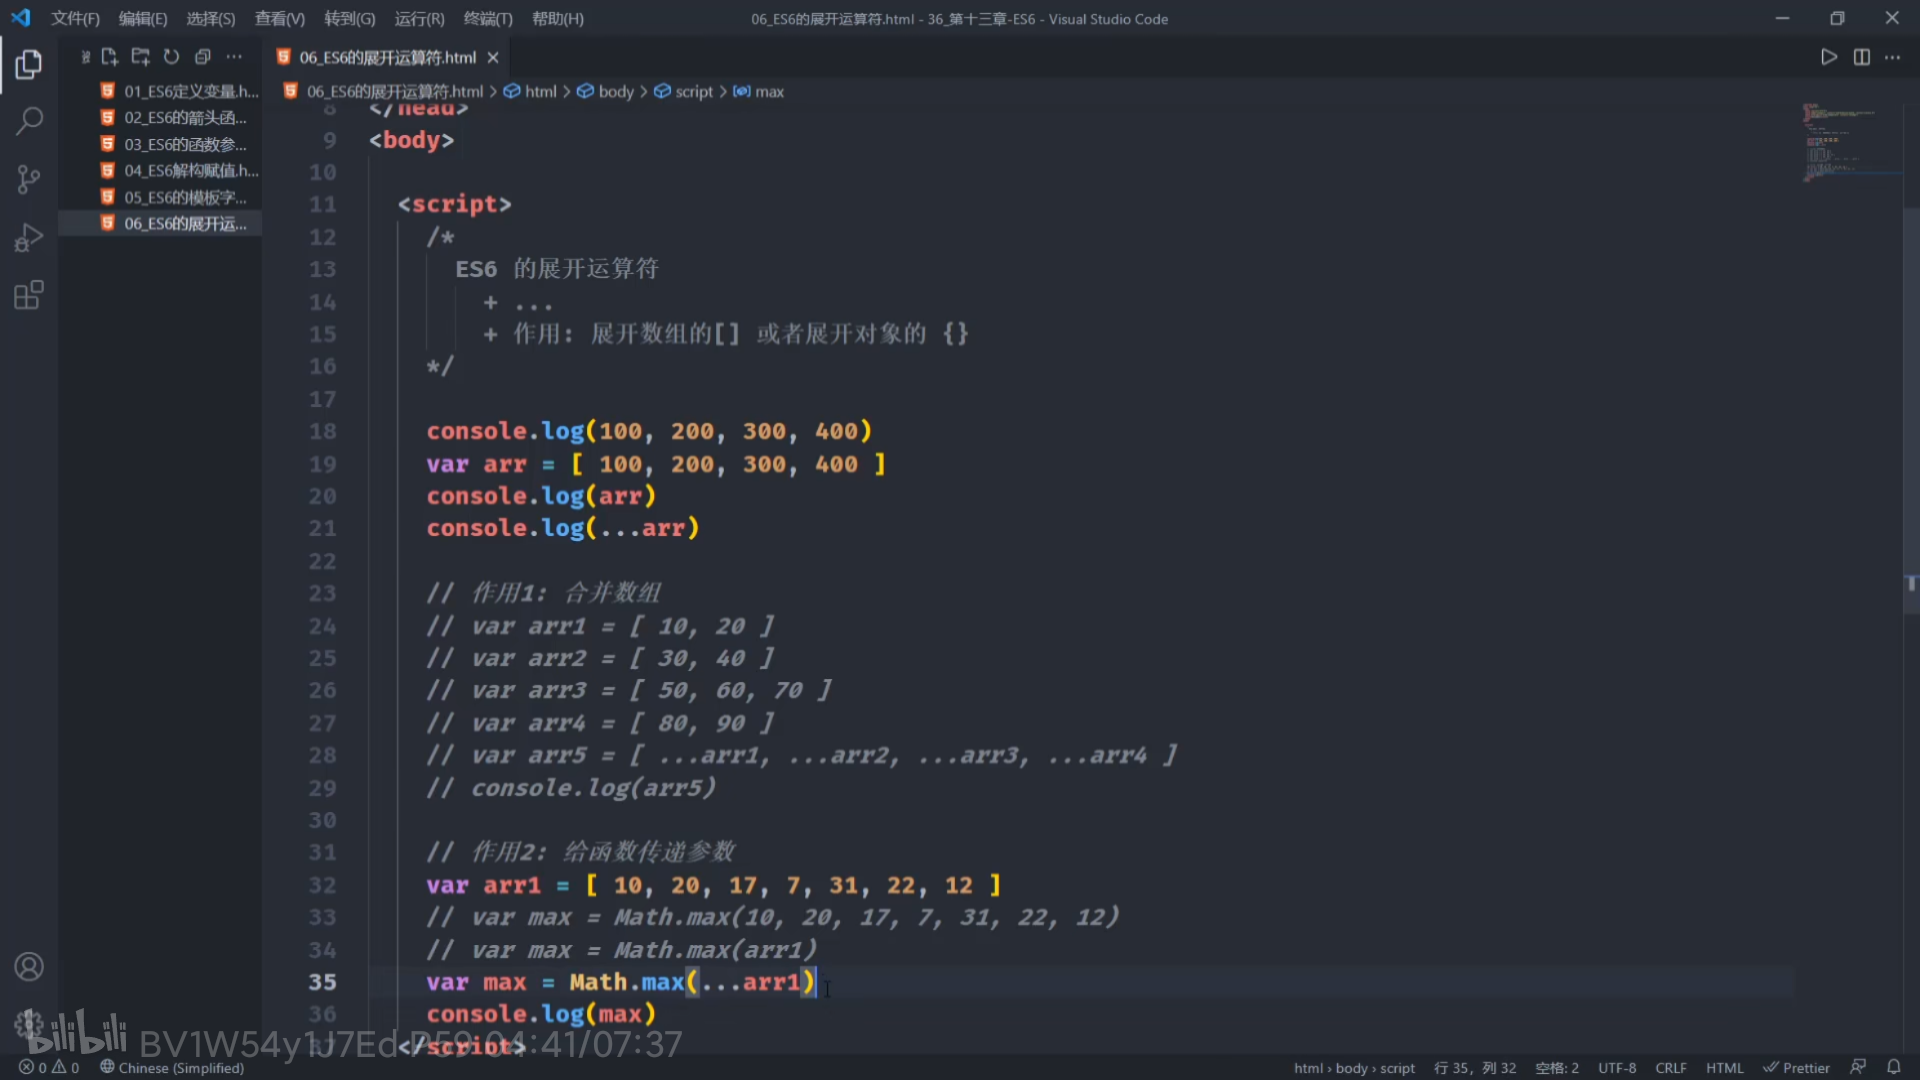This screenshot has height=1080, width=1920.
Task: Open the Source Control view
Action: 29,180
